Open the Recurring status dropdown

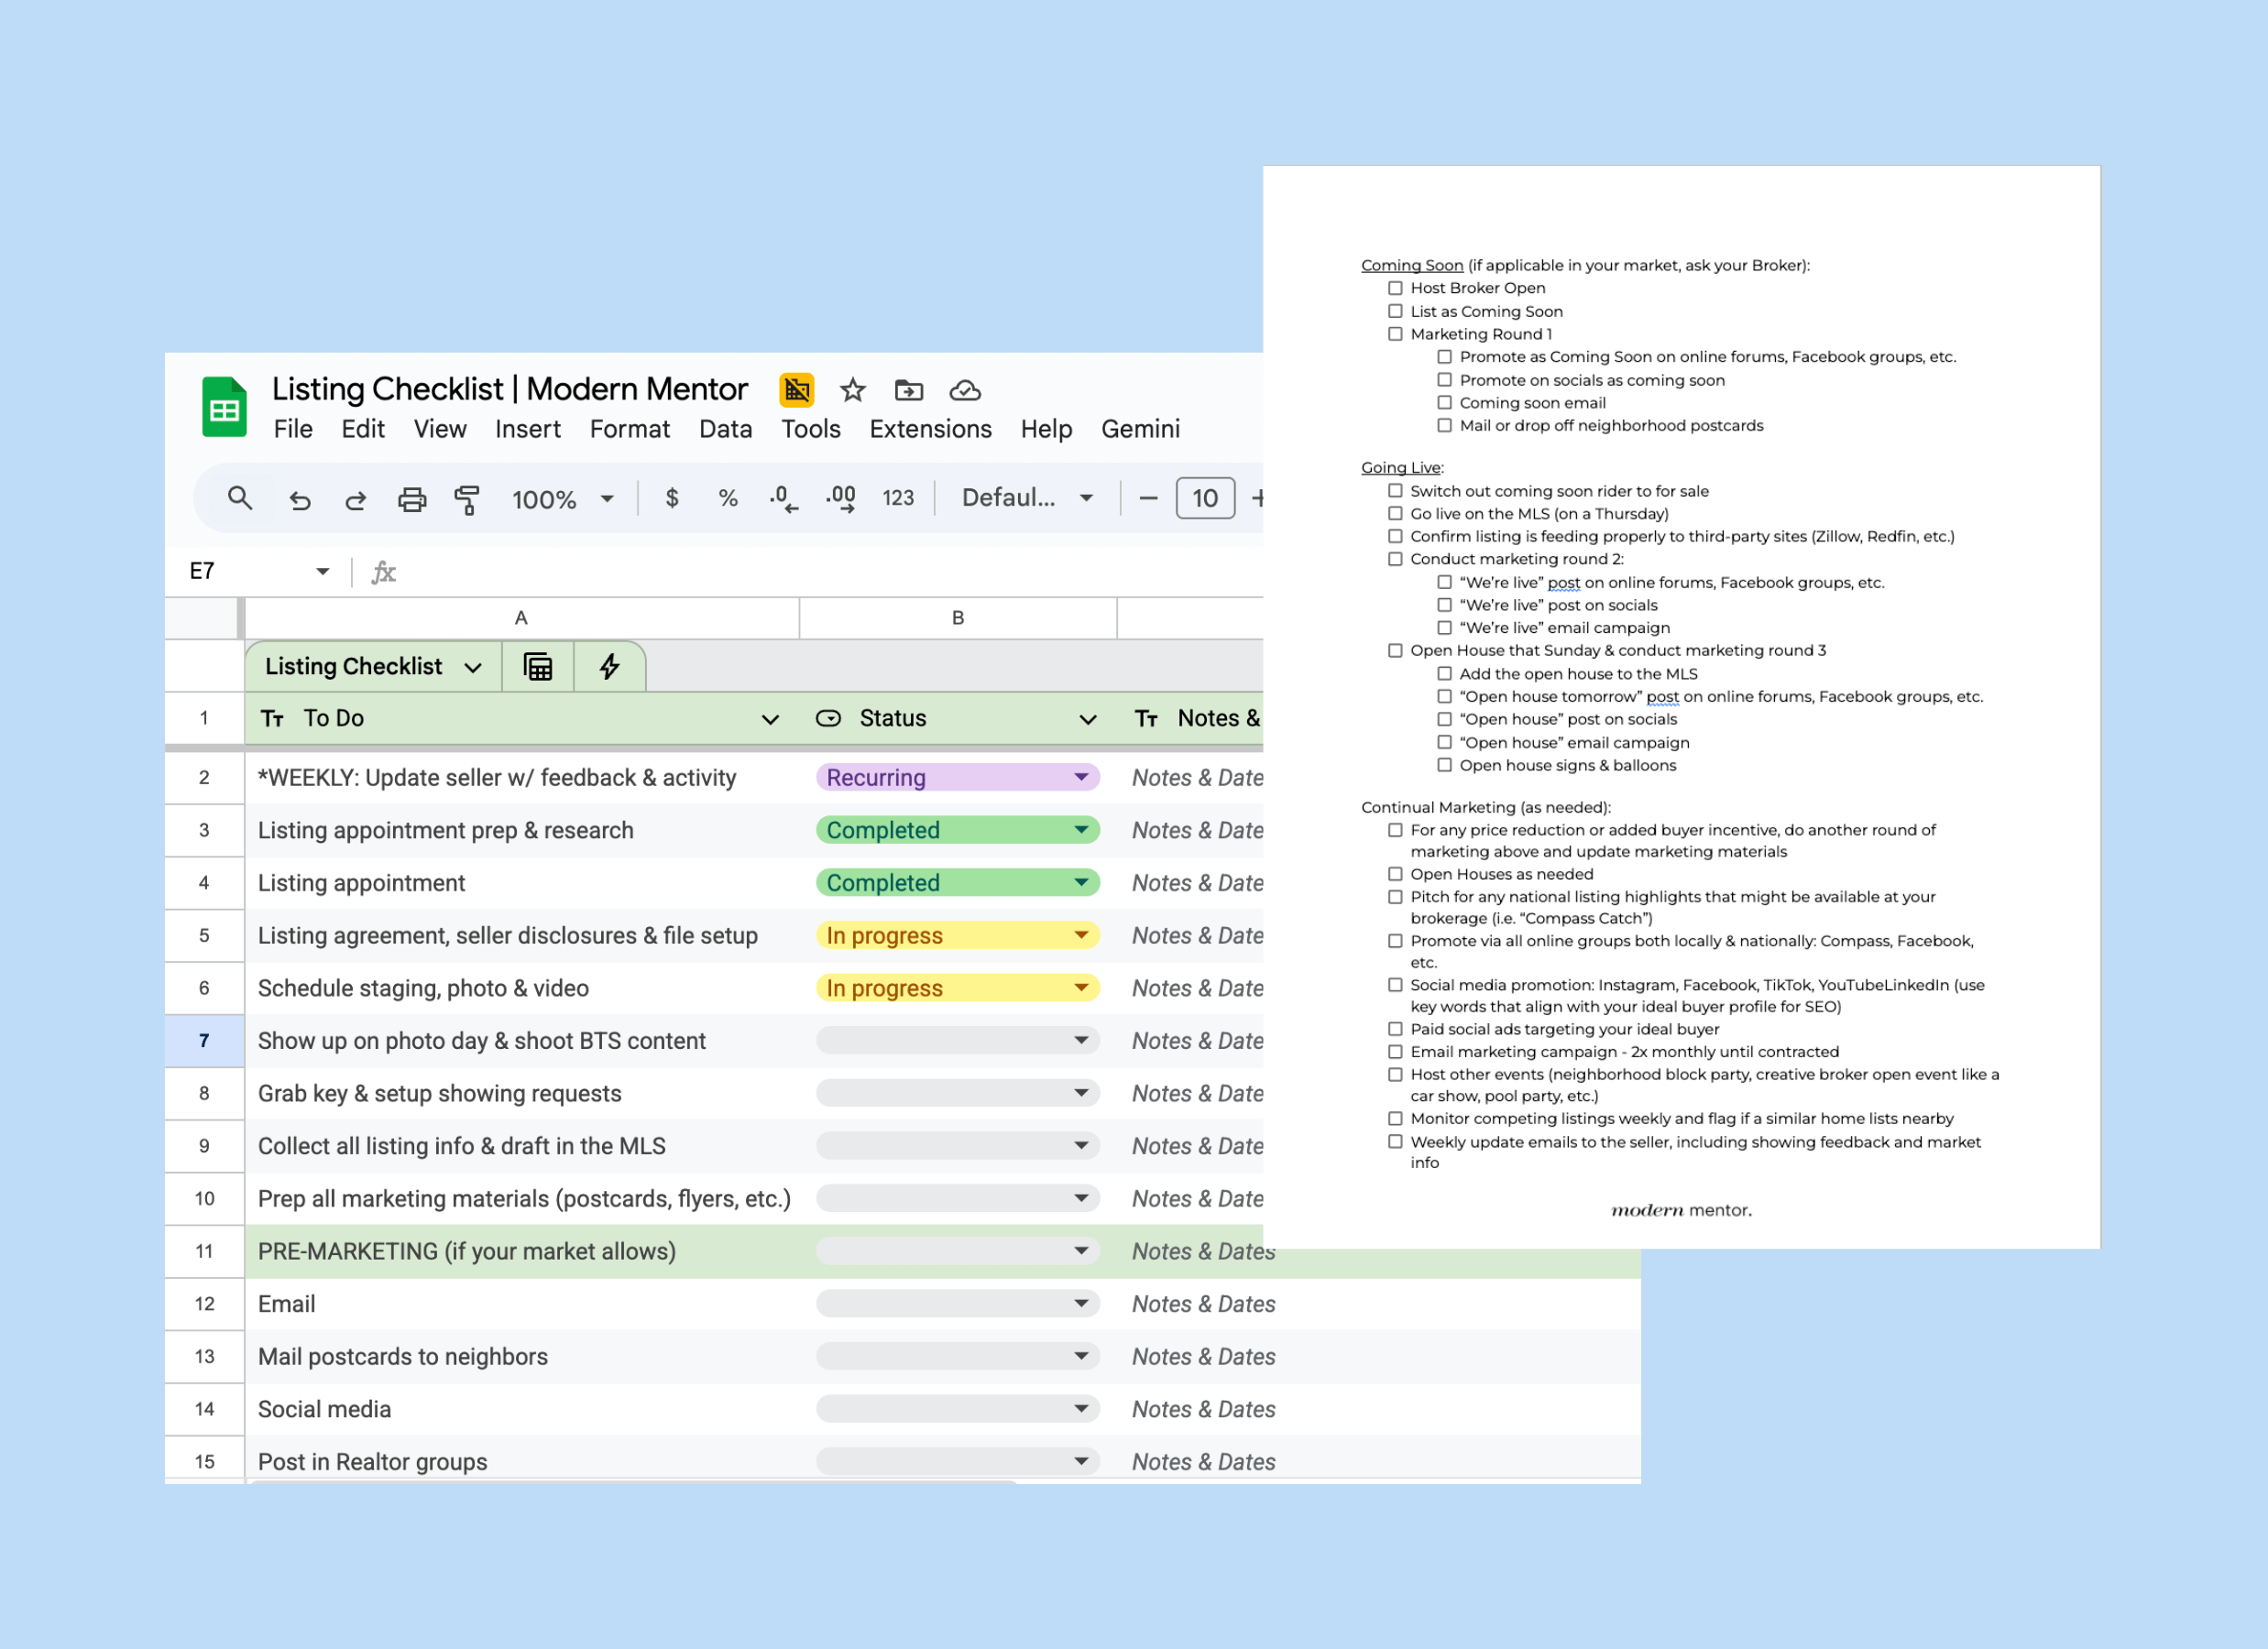(x=1081, y=777)
